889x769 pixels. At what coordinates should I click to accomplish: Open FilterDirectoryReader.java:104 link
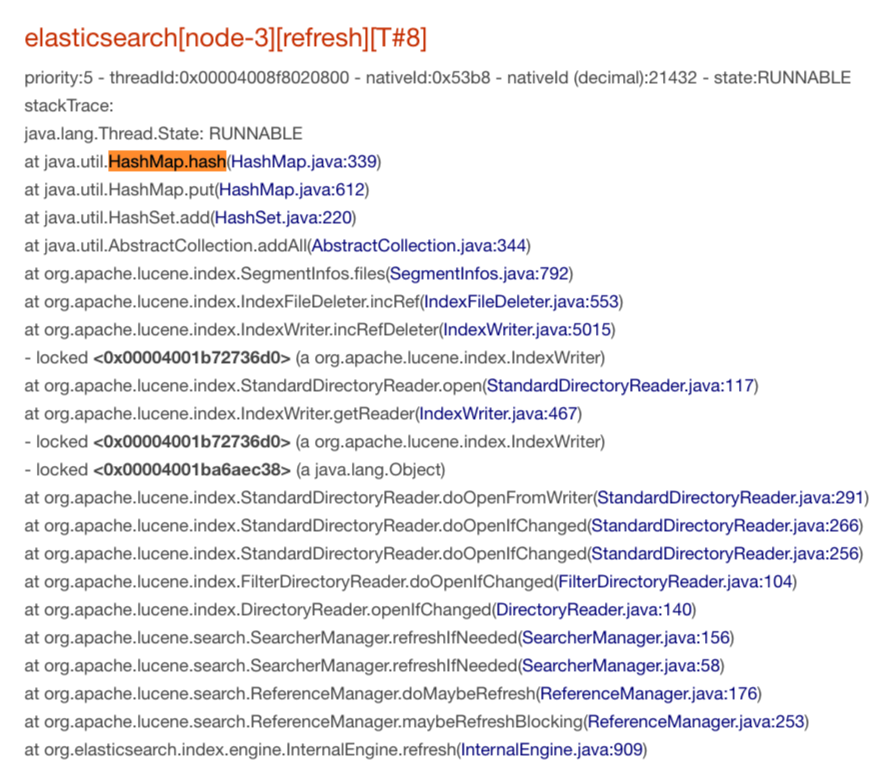(x=675, y=581)
